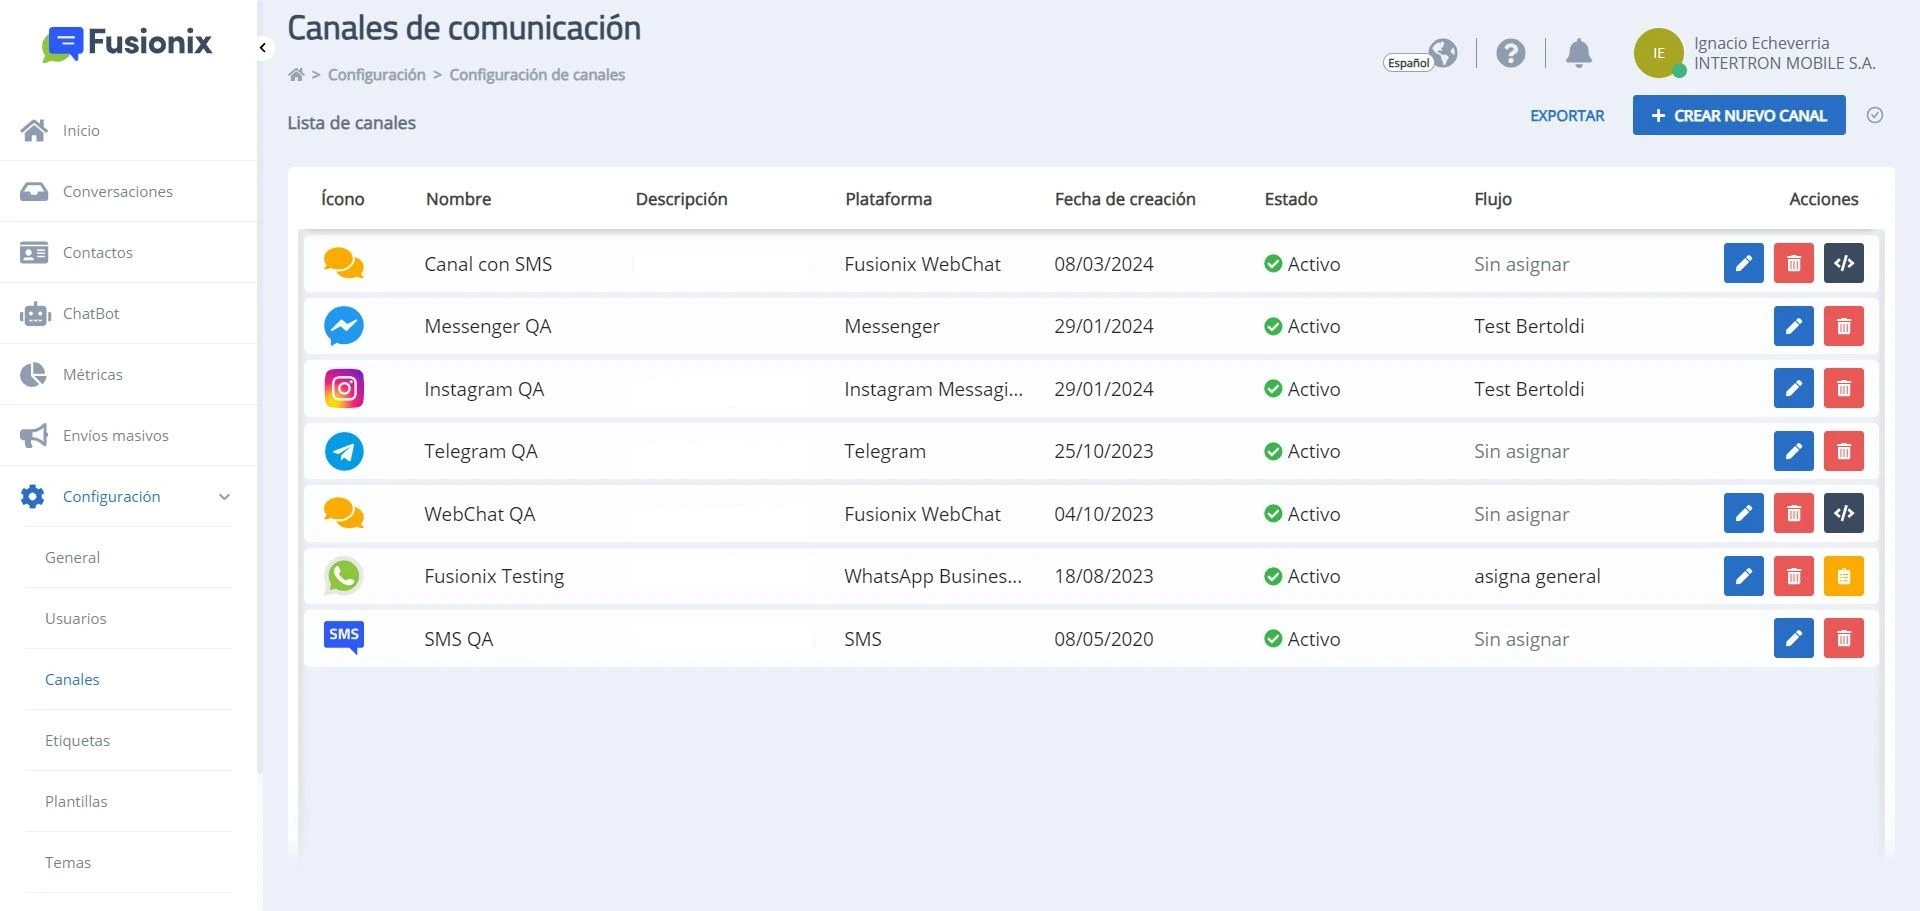Collapse the Configuración menu chevron
The height and width of the screenshot is (911, 1920).
pos(224,497)
